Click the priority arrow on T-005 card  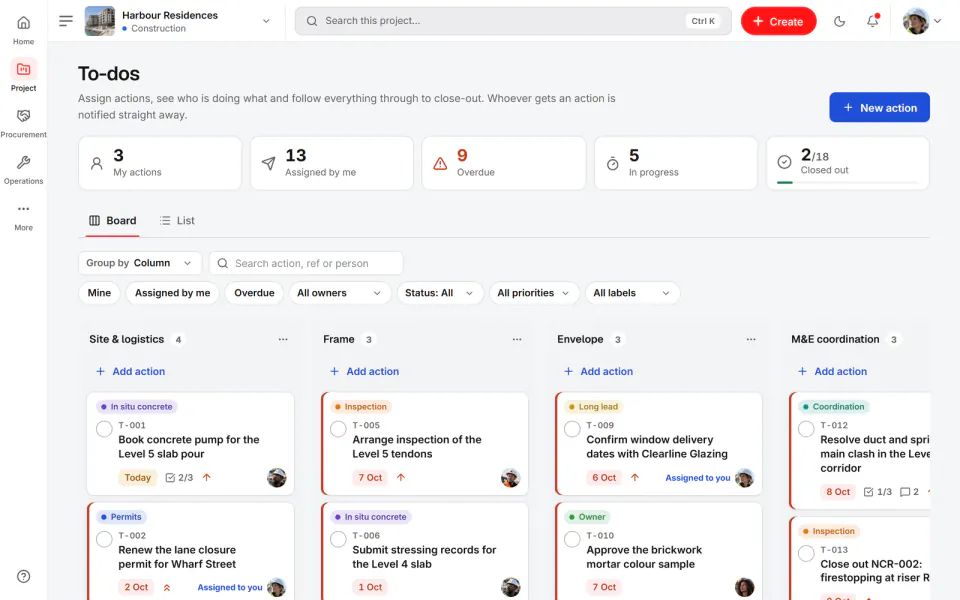(x=401, y=478)
